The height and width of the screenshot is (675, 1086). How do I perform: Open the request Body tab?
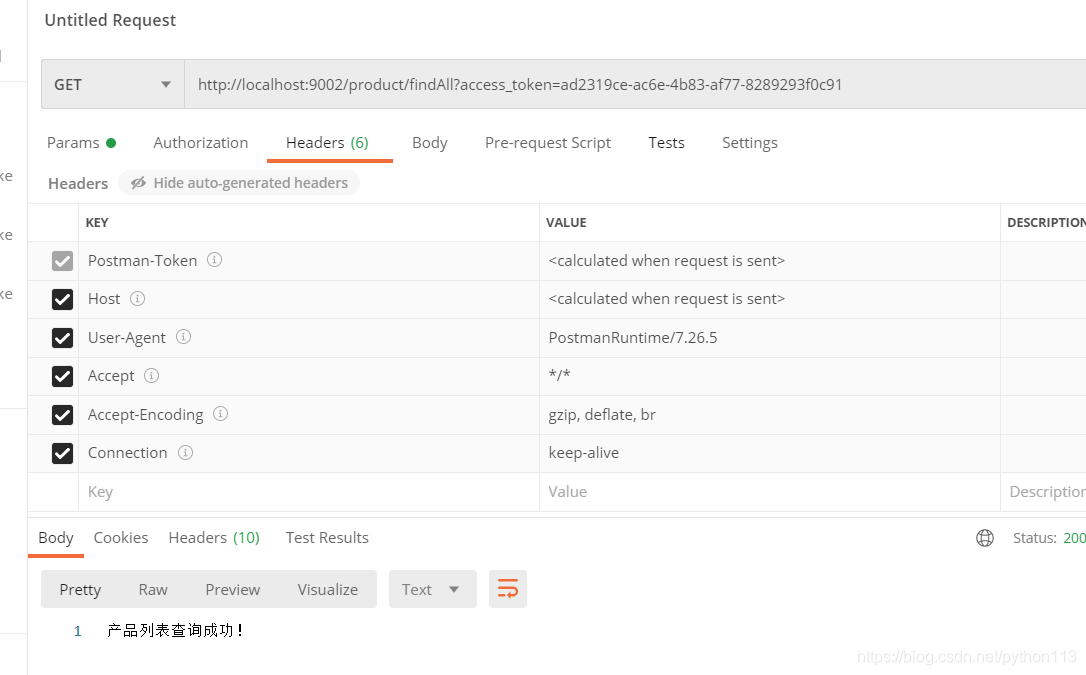[x=429, y=143]
